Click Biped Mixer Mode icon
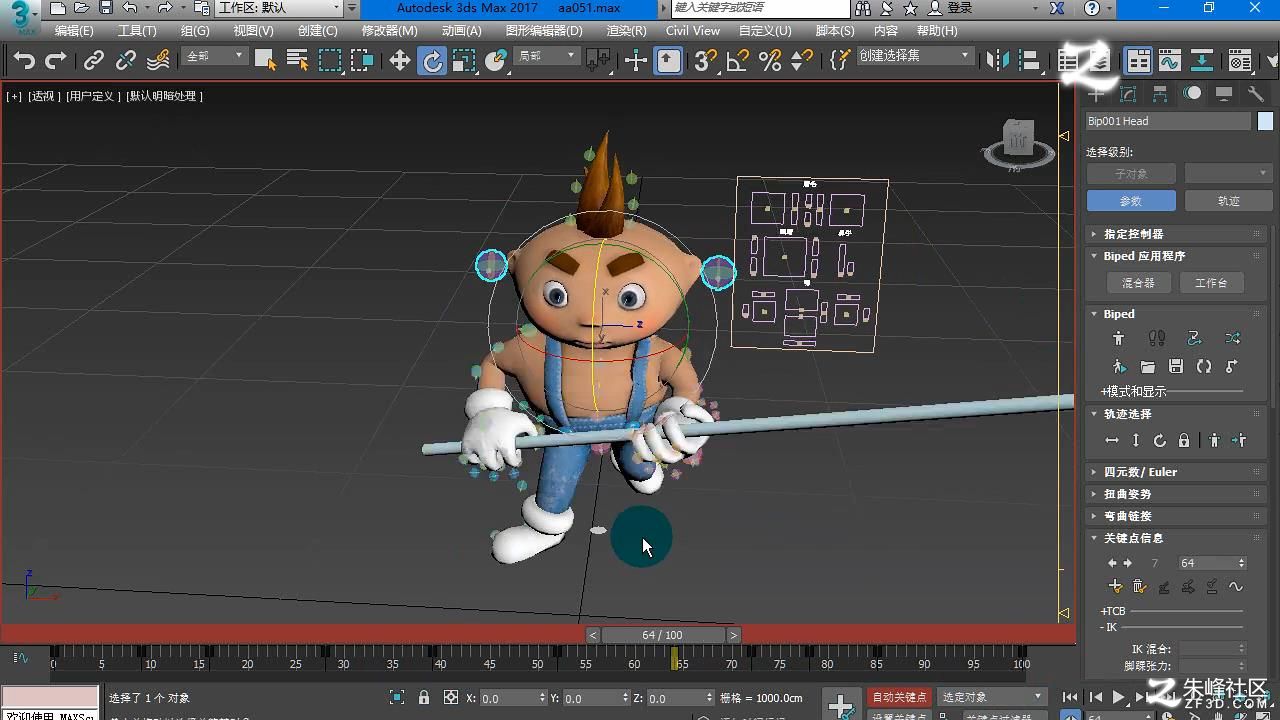This screenshot has width=1280, height=720. (x=1232, y=339)
